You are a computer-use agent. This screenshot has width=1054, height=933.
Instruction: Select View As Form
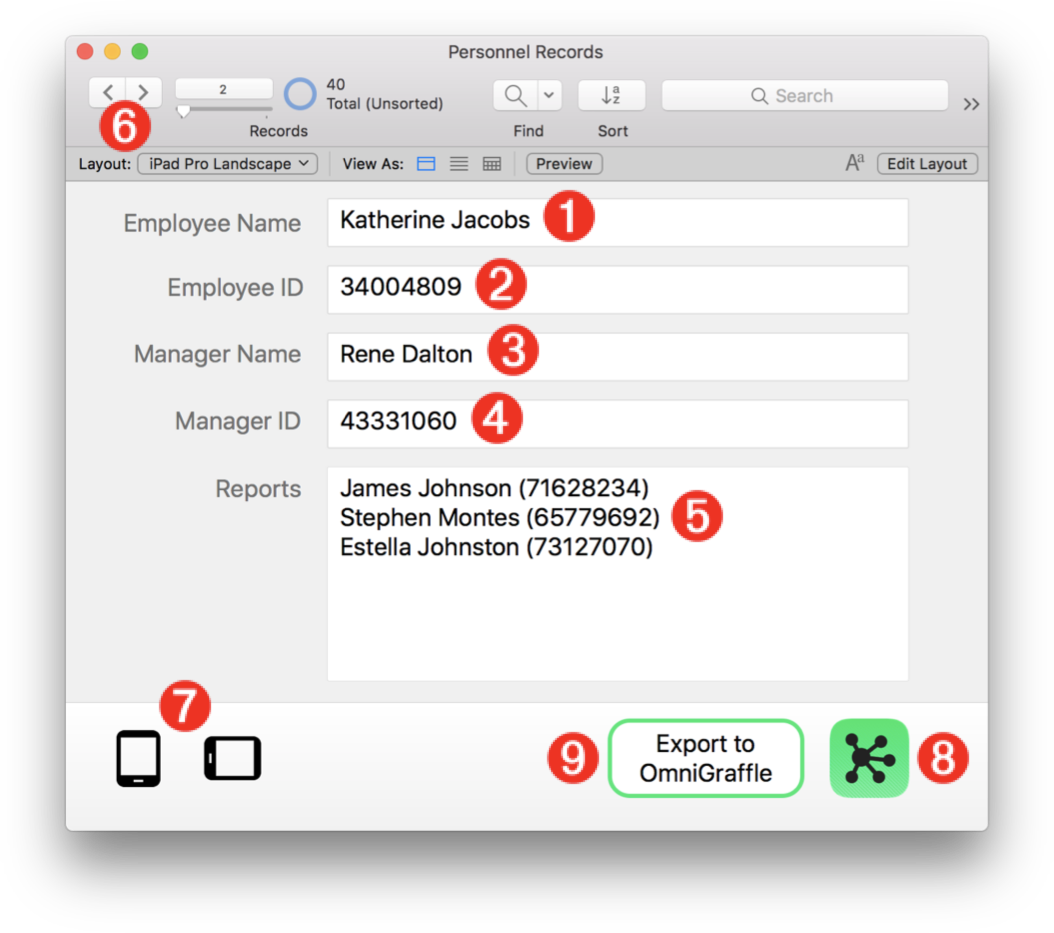[x=426, y=164]
